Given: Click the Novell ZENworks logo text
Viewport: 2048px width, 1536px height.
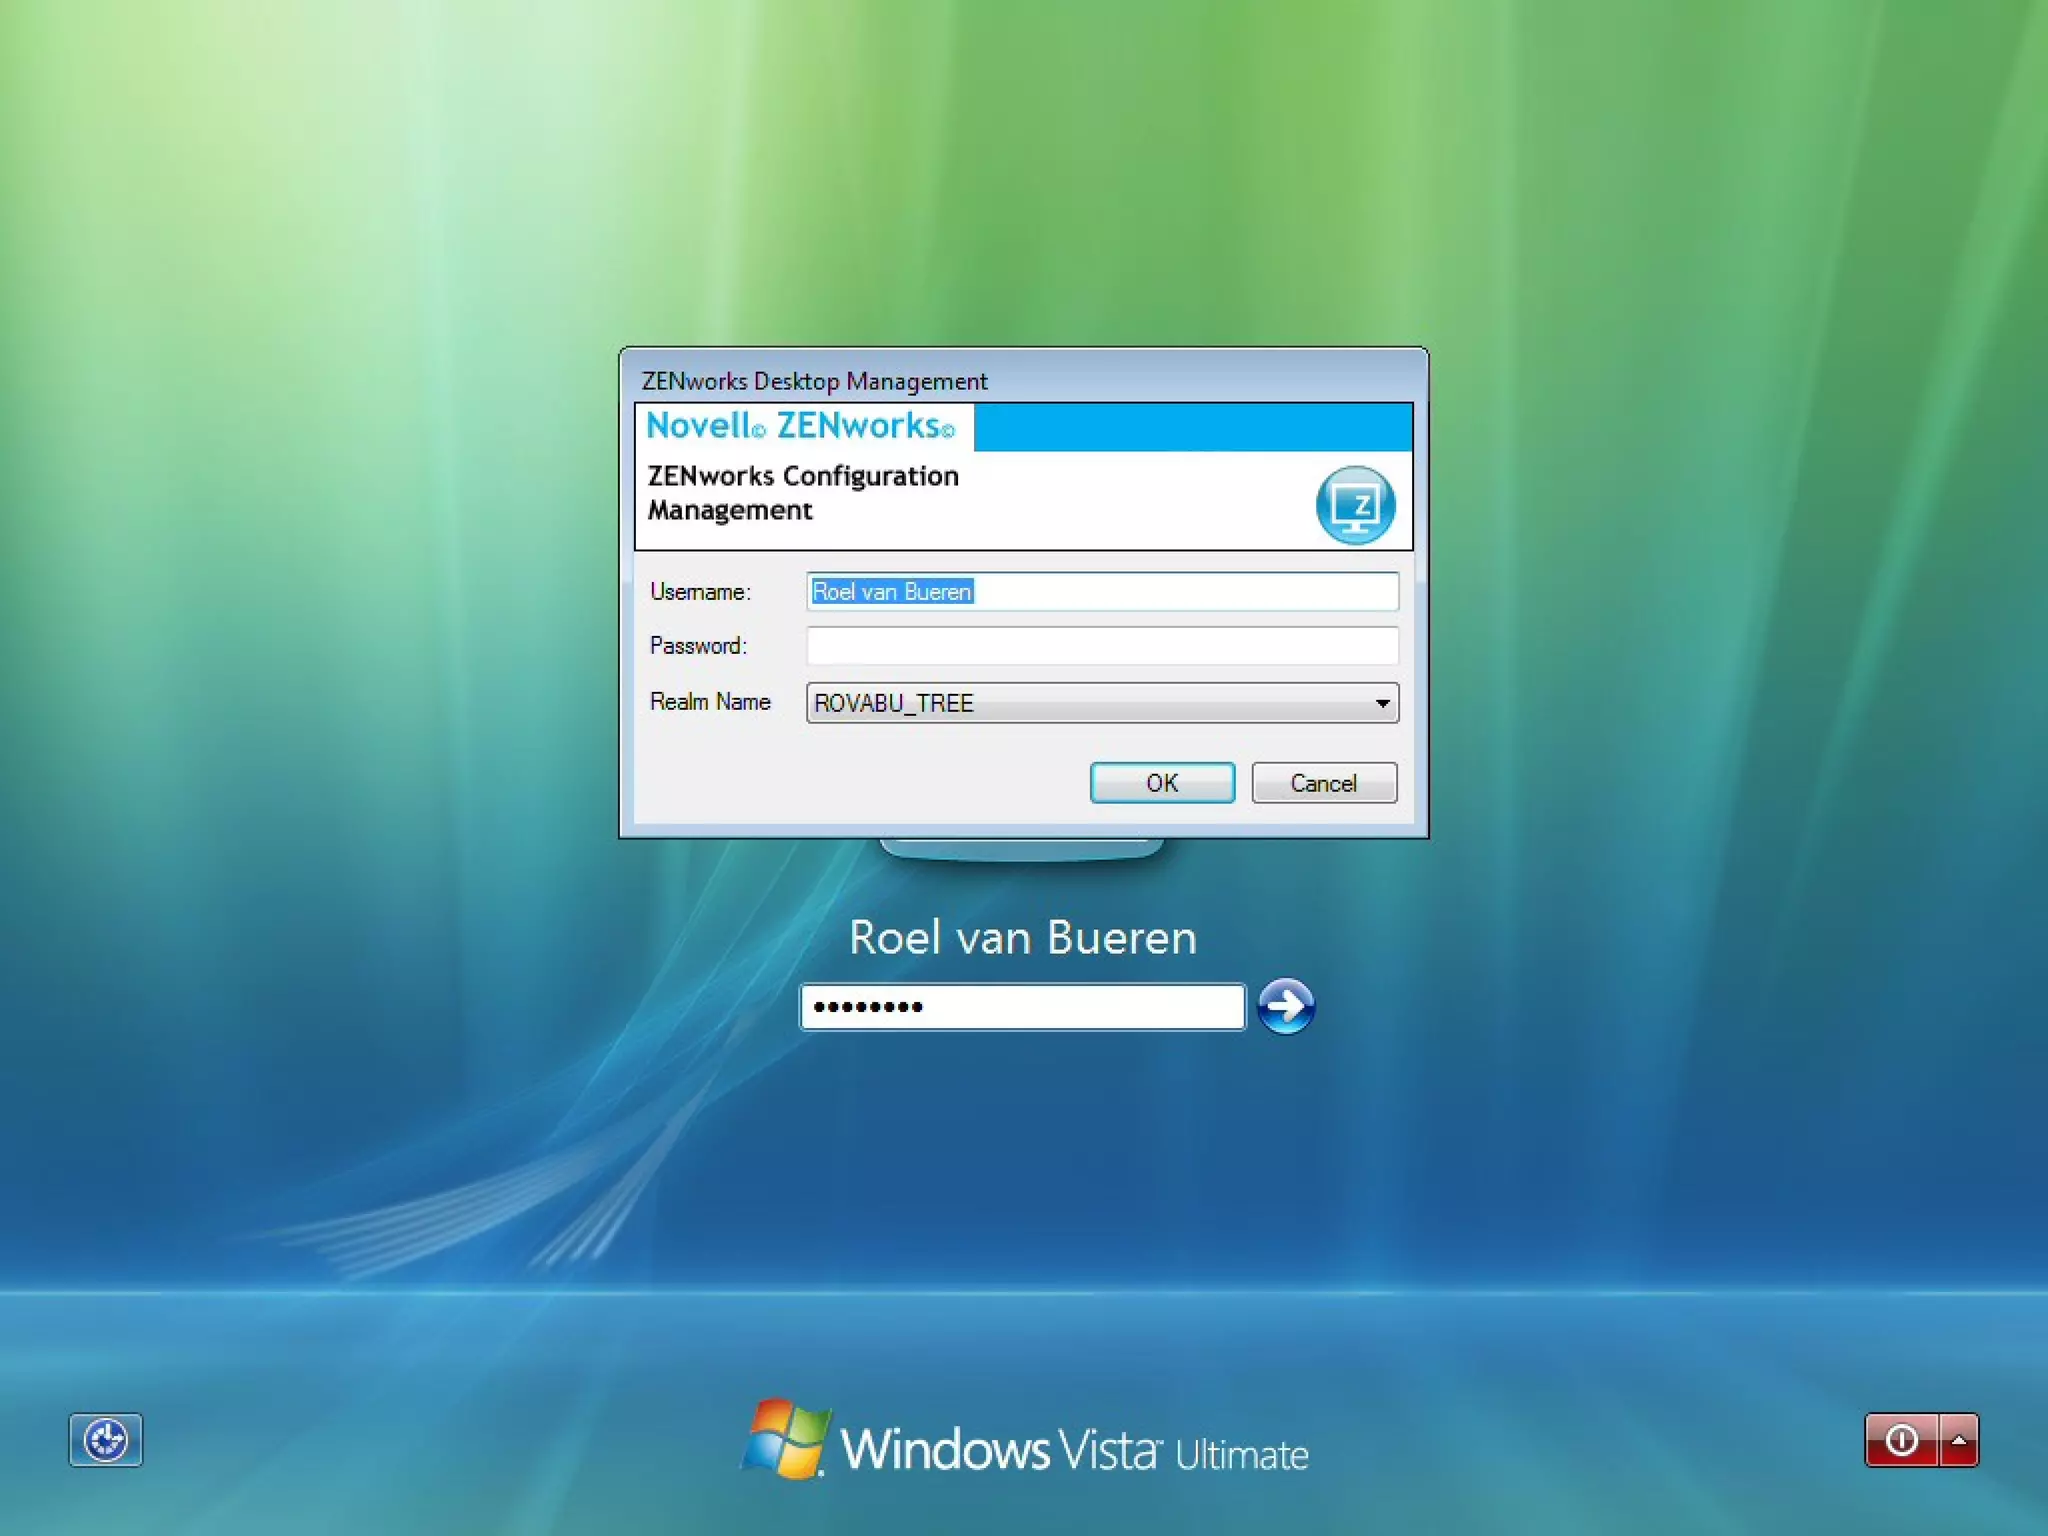Looking at the screenshot, I should 800,426.
